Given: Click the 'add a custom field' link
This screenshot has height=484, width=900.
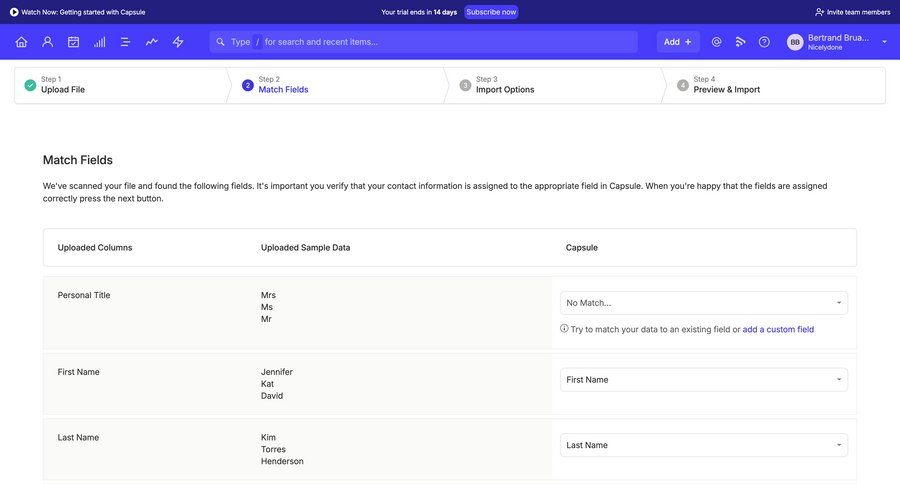Looking at the screenshot, I should click(x=778, y=329).
